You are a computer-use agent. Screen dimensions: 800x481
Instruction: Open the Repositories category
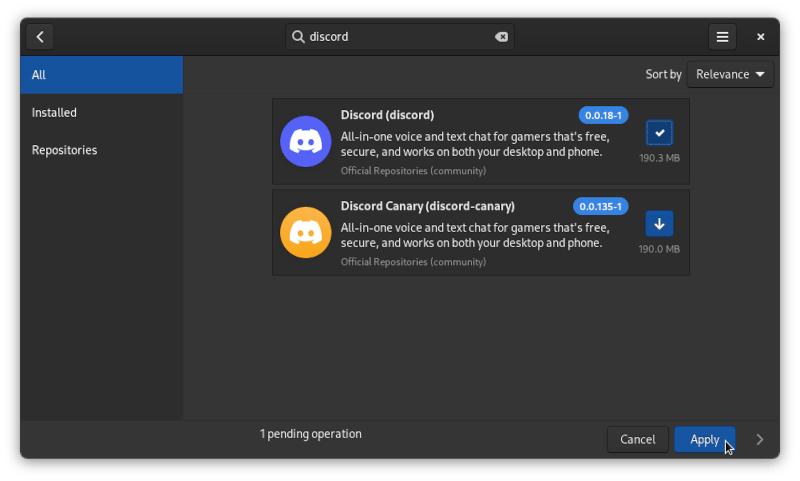[101, 150]
